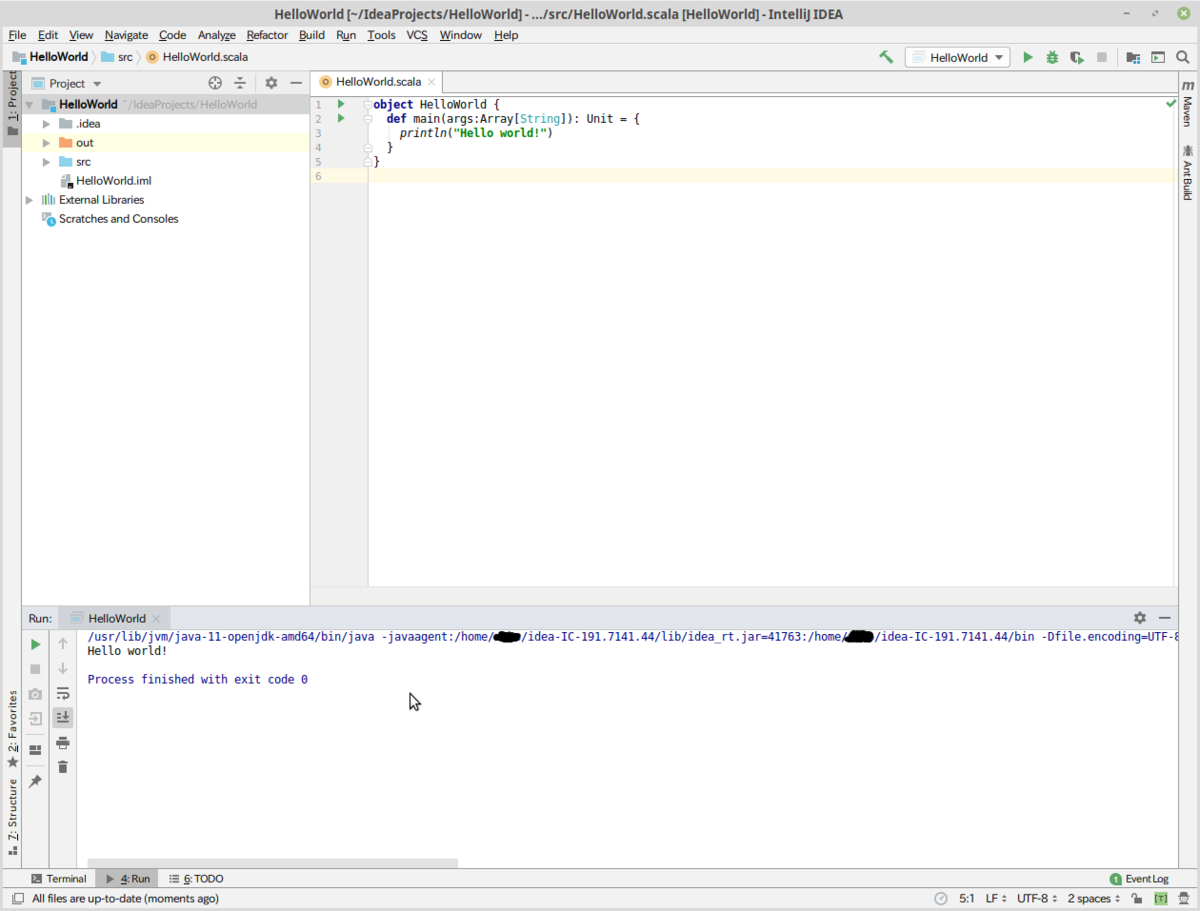Open the 6: TODO tool window
This screenshot has height=911, width=1200.
click(196, 879)
